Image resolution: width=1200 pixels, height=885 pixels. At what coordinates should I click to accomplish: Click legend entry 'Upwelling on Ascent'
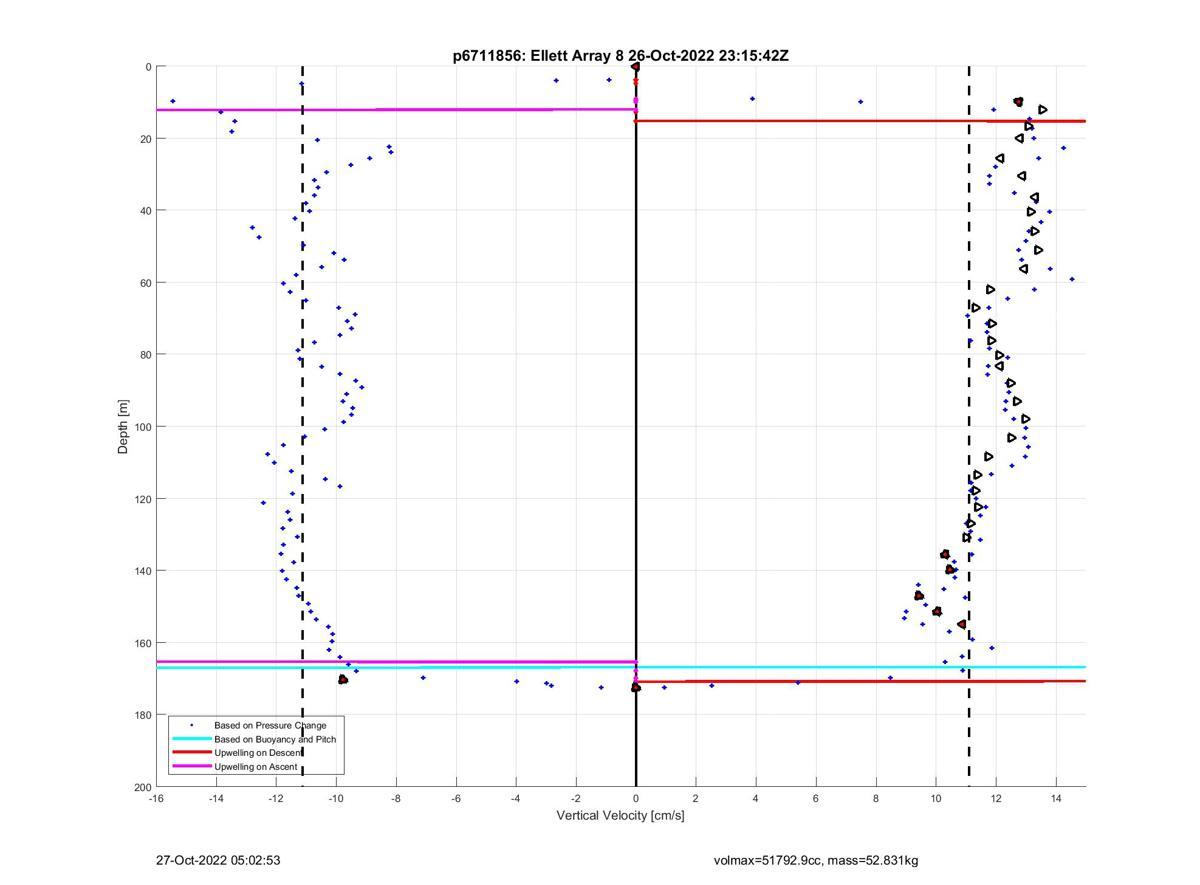point(256,766)
